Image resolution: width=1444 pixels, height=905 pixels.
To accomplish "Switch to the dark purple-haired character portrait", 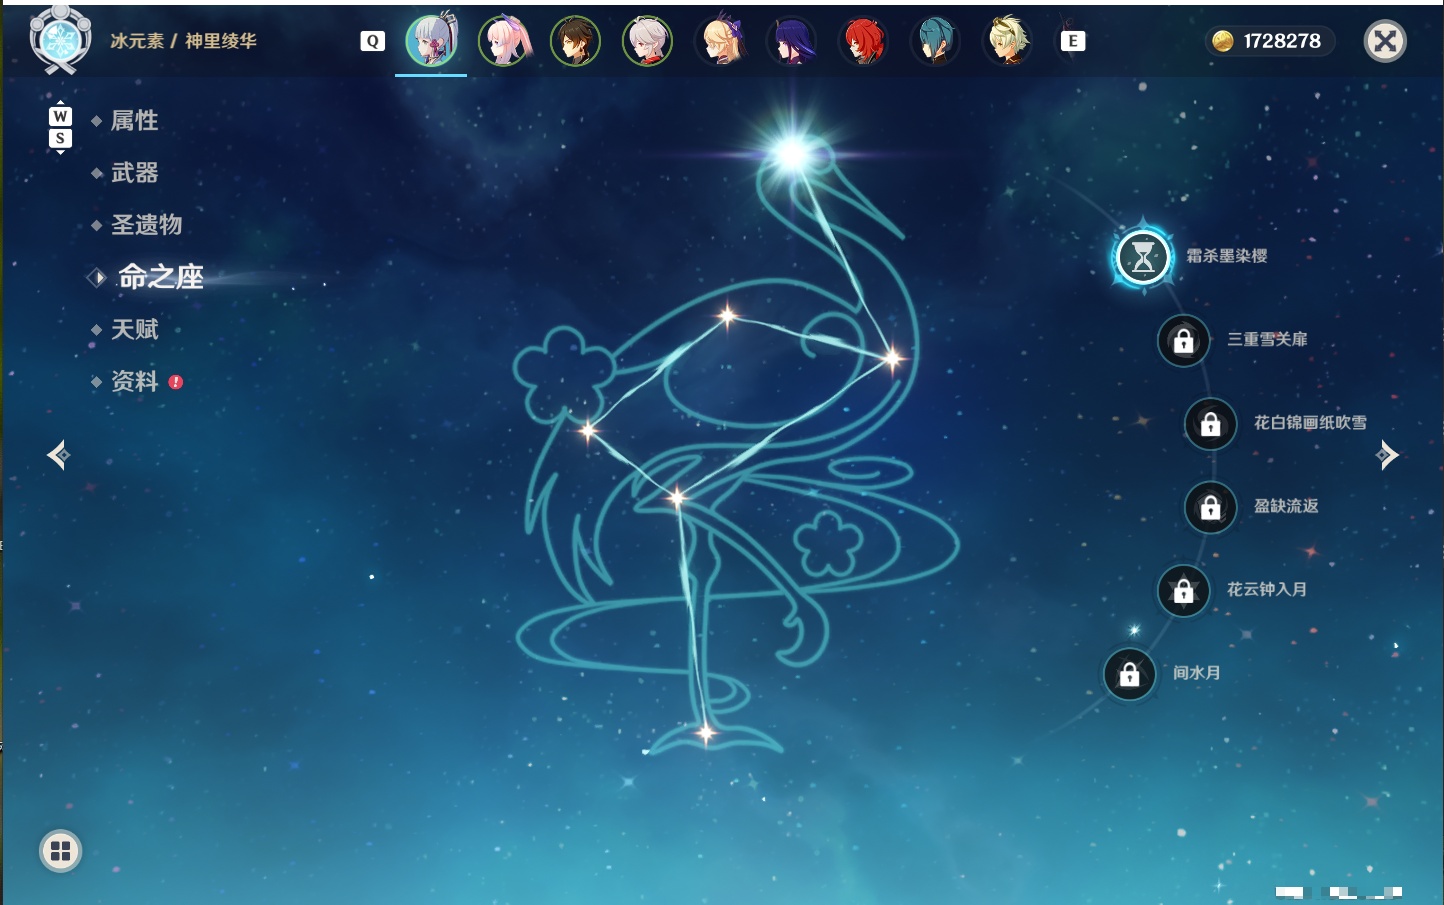I will (792, 41).
